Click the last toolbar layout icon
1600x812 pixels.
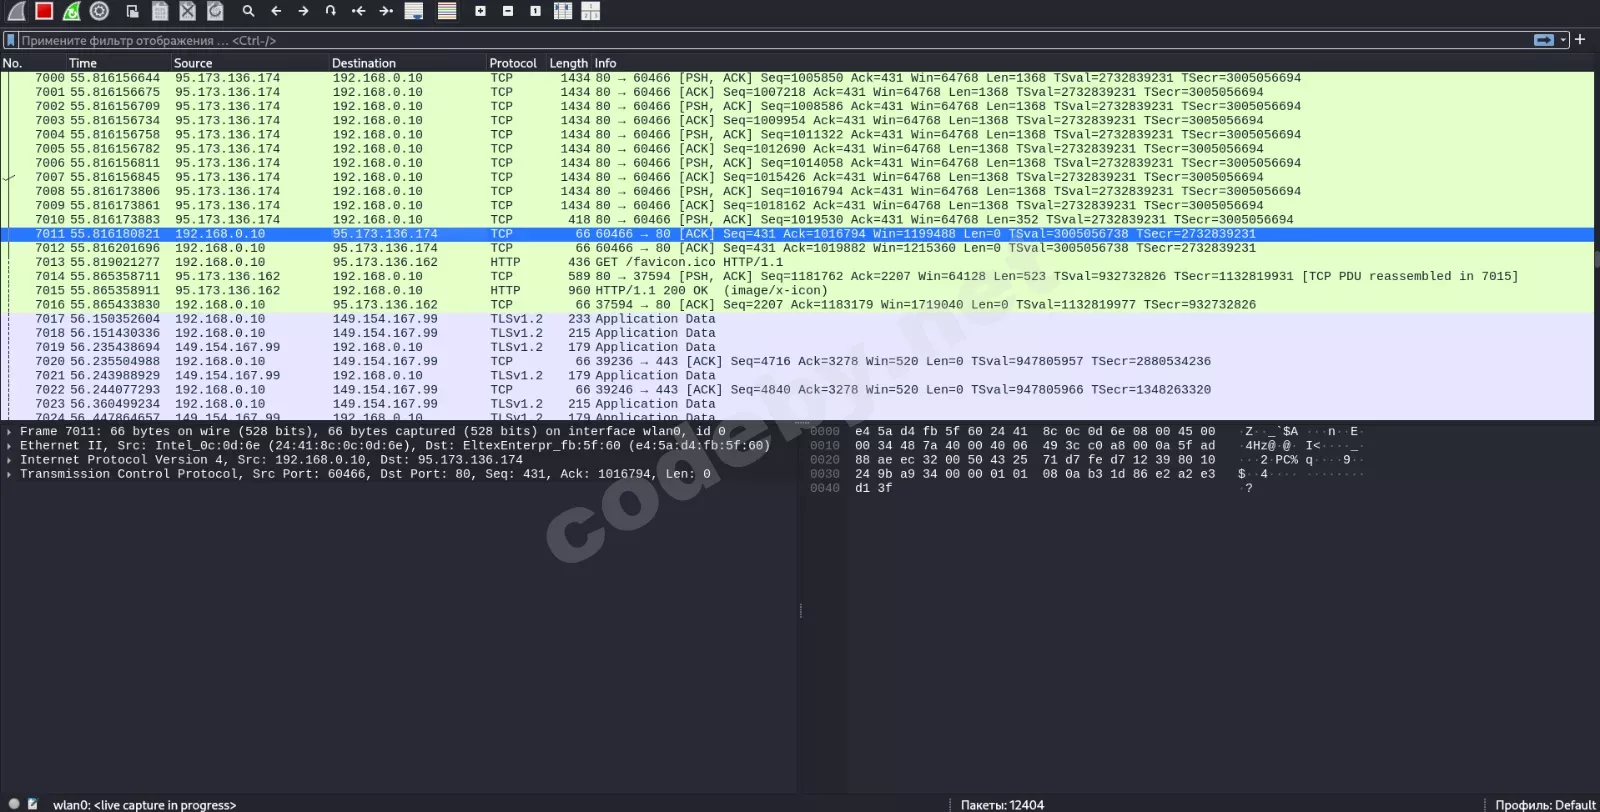click(x=591, y=11)
